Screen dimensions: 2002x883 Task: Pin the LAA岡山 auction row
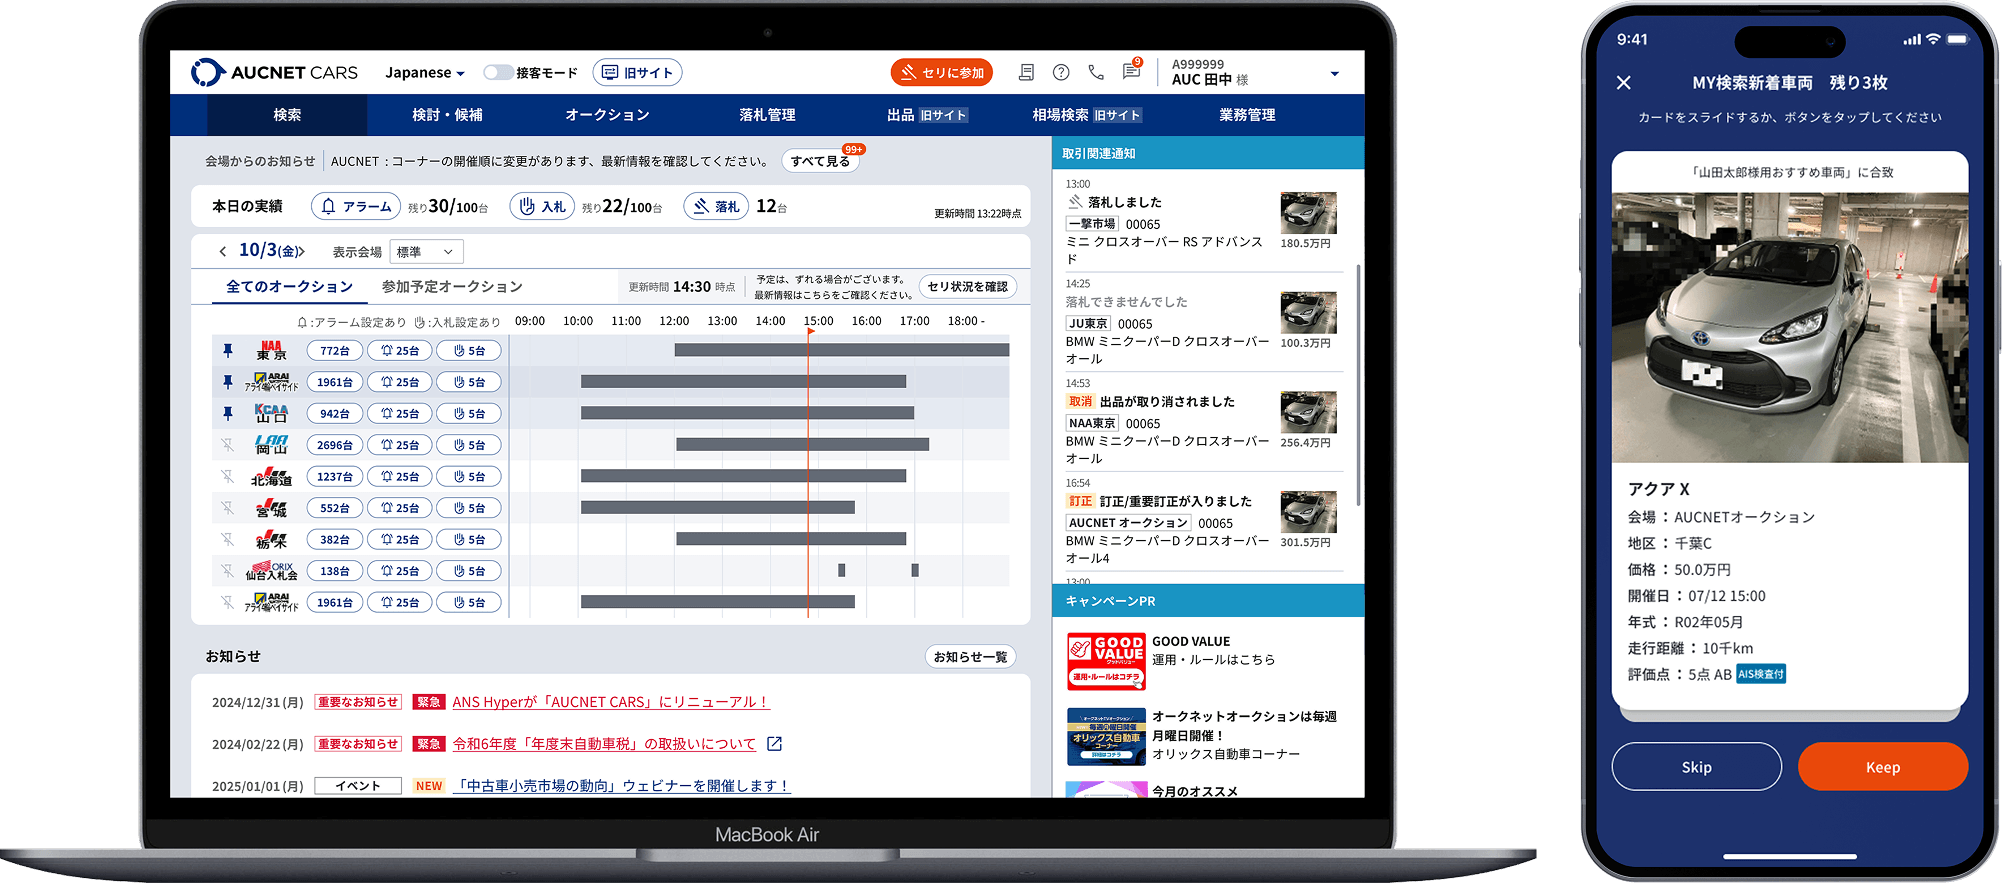tap(228, 445)
